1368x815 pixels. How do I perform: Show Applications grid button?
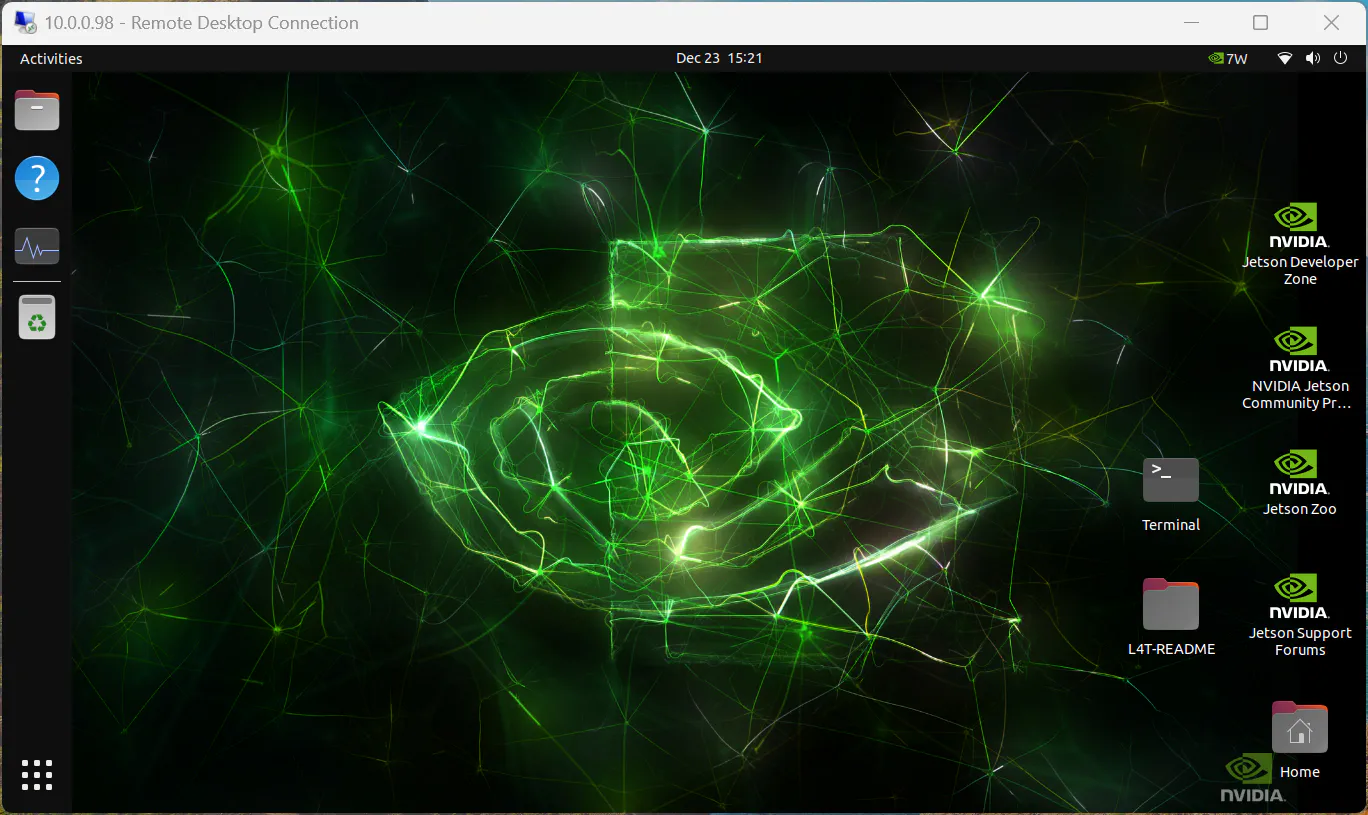coord(37,774)
